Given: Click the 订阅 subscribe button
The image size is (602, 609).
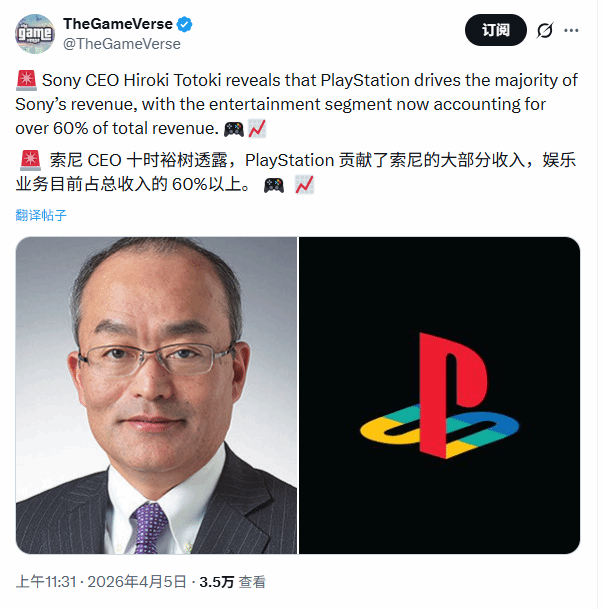Looking at the screenshot, I should [496, 30].
